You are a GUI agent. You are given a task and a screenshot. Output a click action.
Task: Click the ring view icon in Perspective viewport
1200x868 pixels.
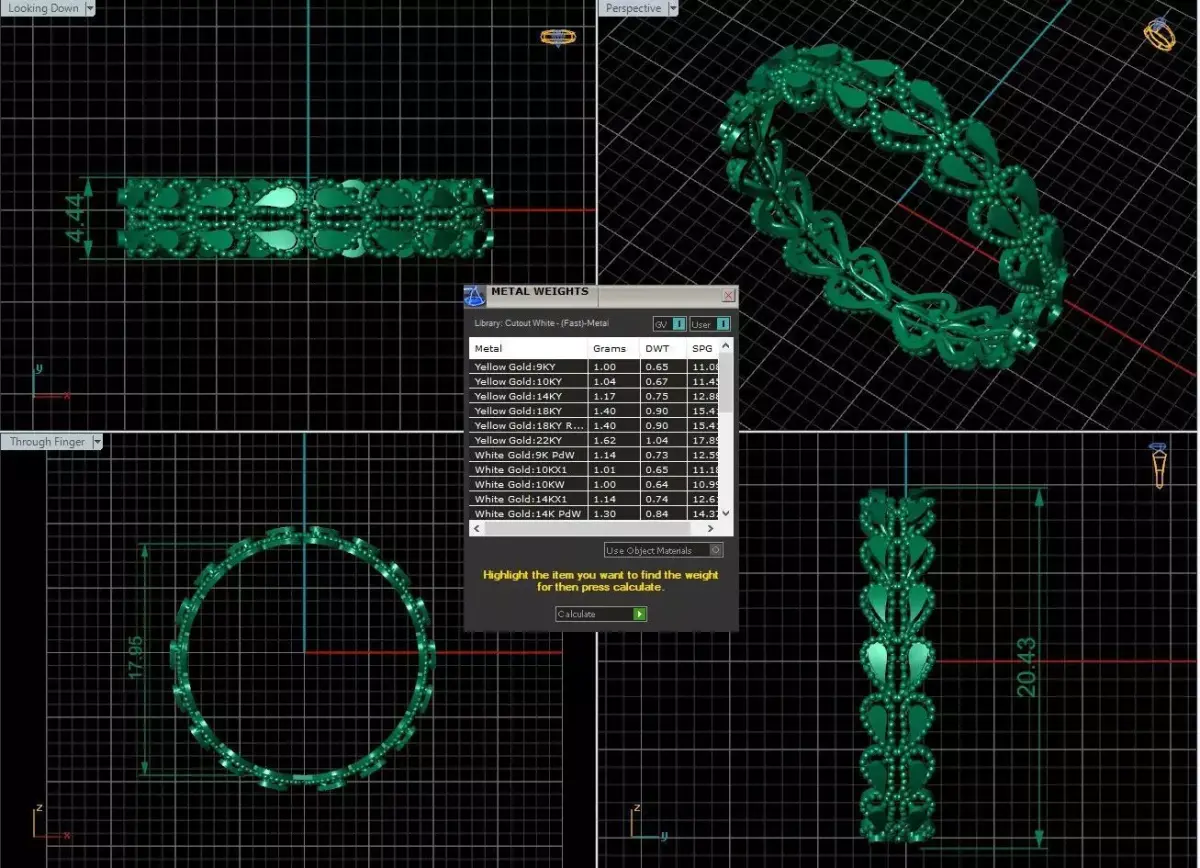click(x=1160, y=33)
